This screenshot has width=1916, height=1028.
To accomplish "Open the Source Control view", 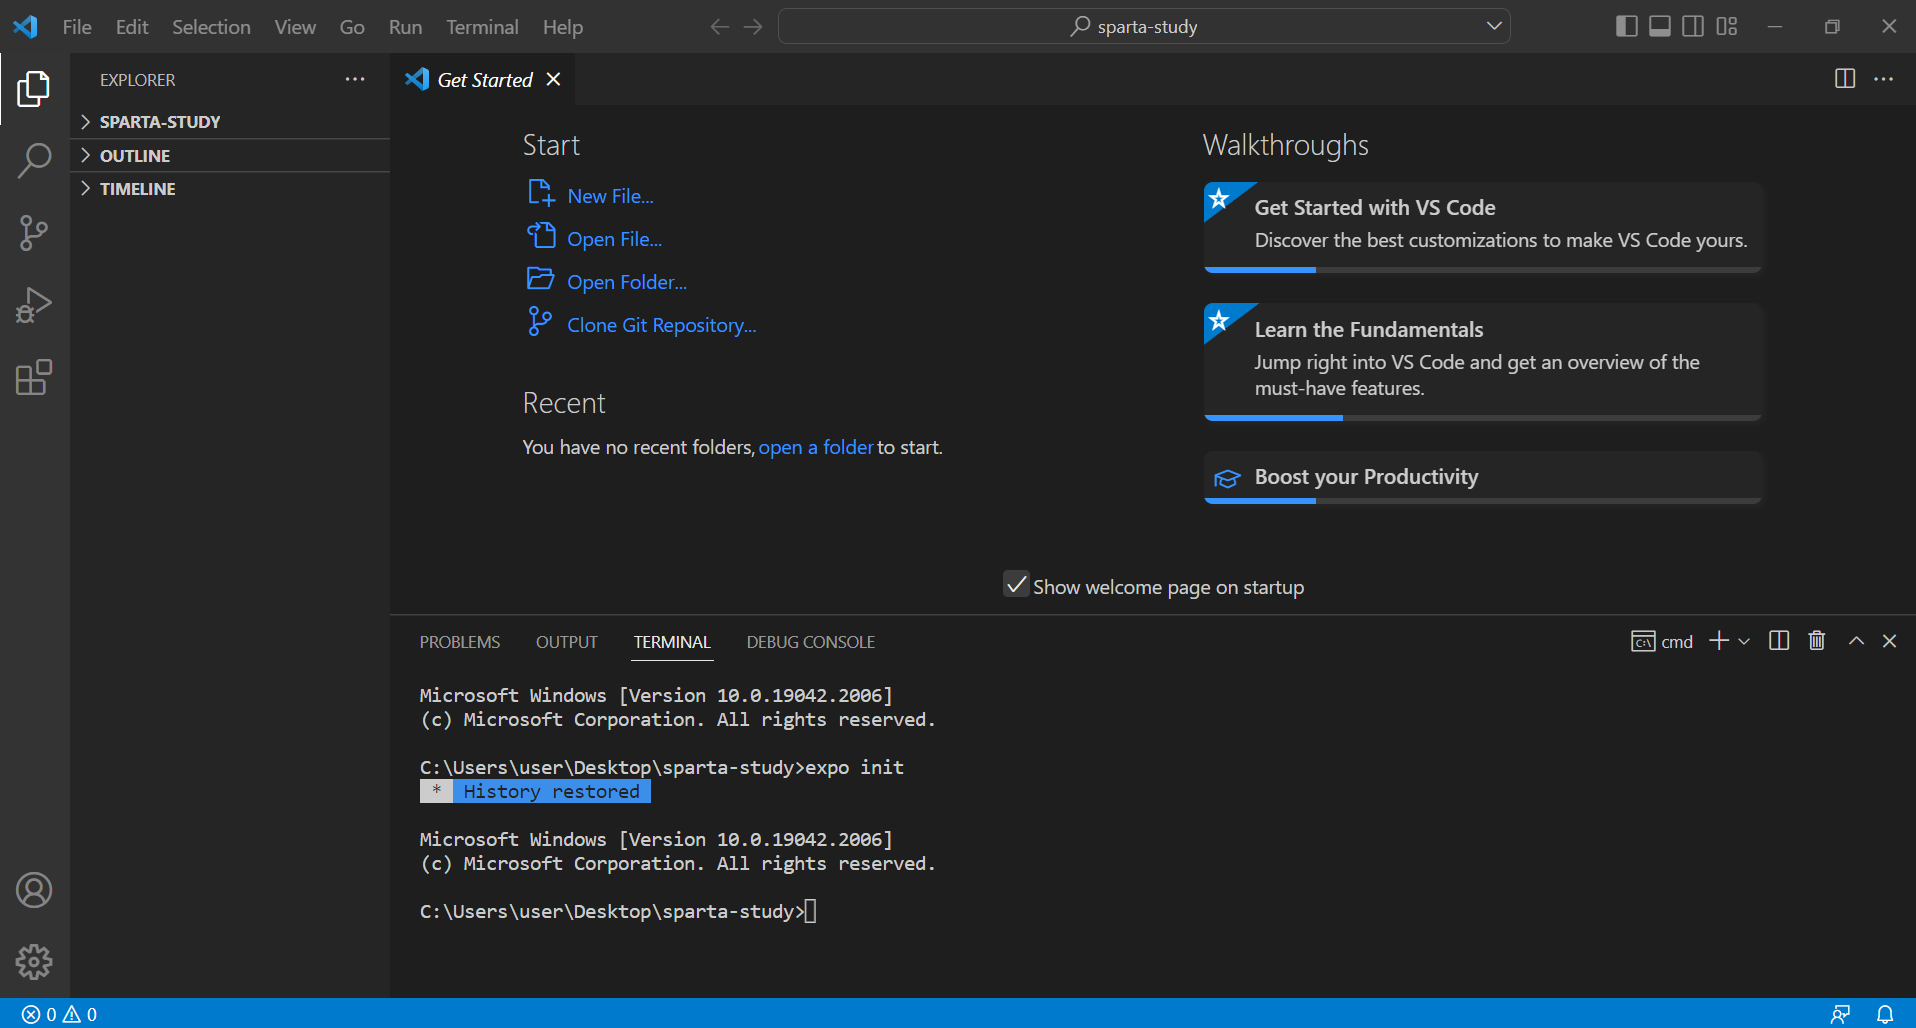I will tap(34, 233).
